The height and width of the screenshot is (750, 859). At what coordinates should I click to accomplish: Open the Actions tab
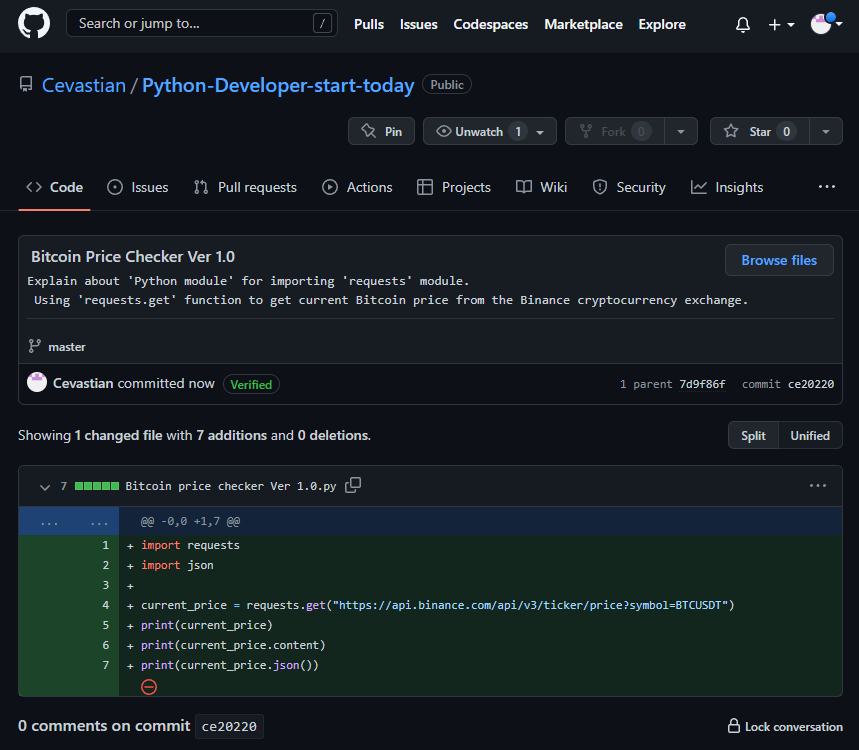click(x=357, y=187)
